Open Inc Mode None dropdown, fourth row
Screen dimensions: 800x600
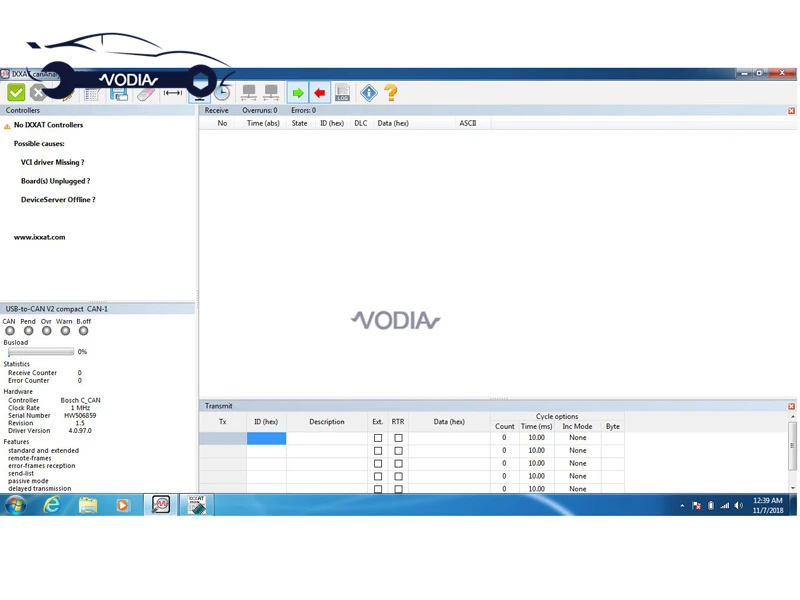578,476
